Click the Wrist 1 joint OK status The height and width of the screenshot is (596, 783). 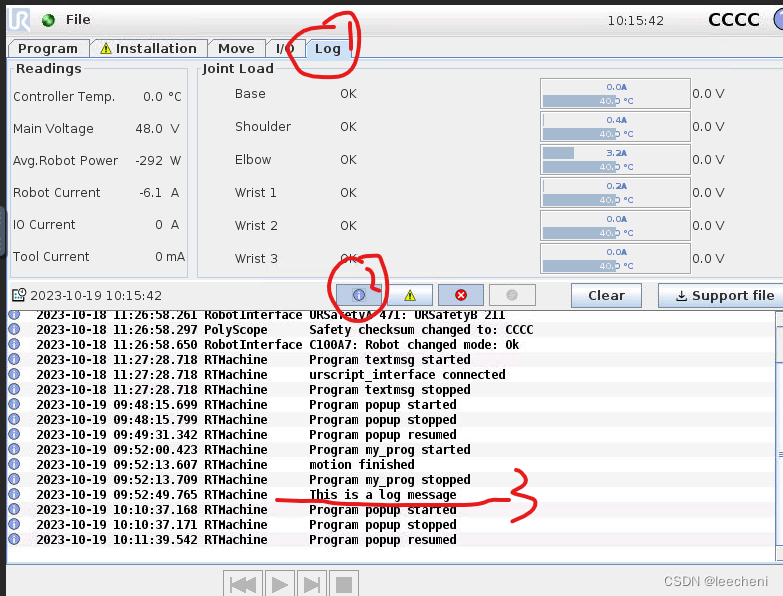(349, 193)
